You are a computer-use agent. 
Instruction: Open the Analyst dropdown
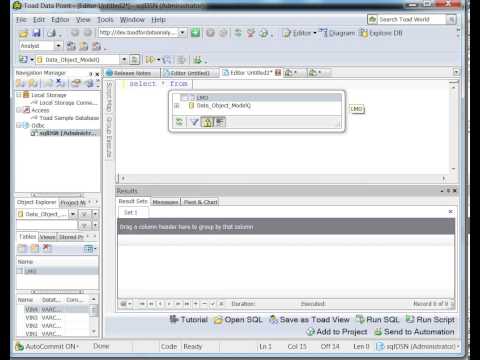point(58,46)
